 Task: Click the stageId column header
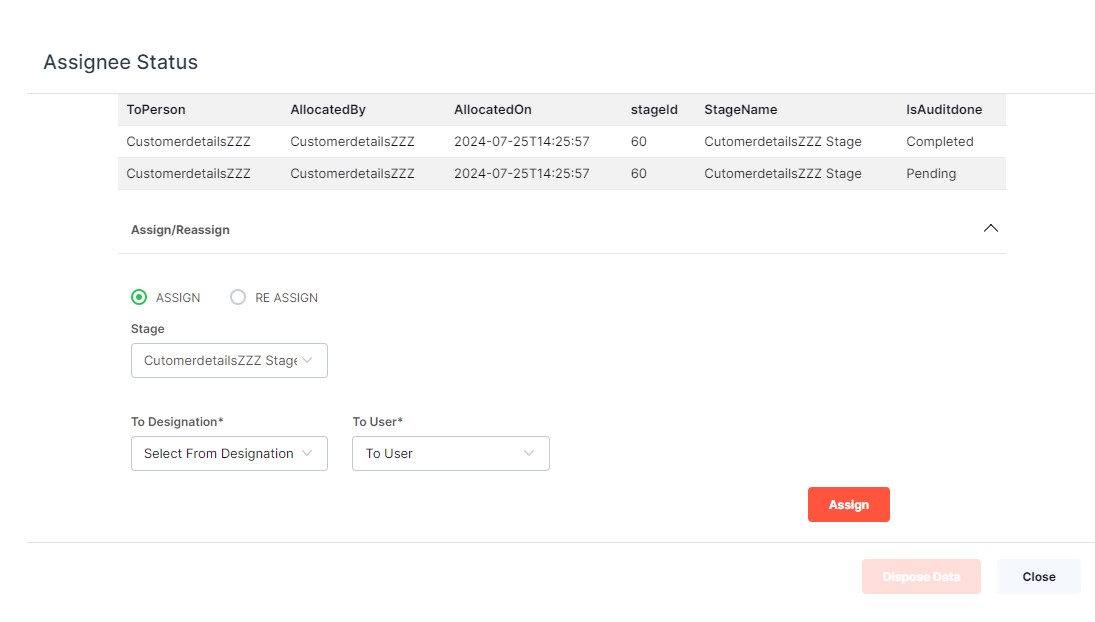(x=654, y=110)
